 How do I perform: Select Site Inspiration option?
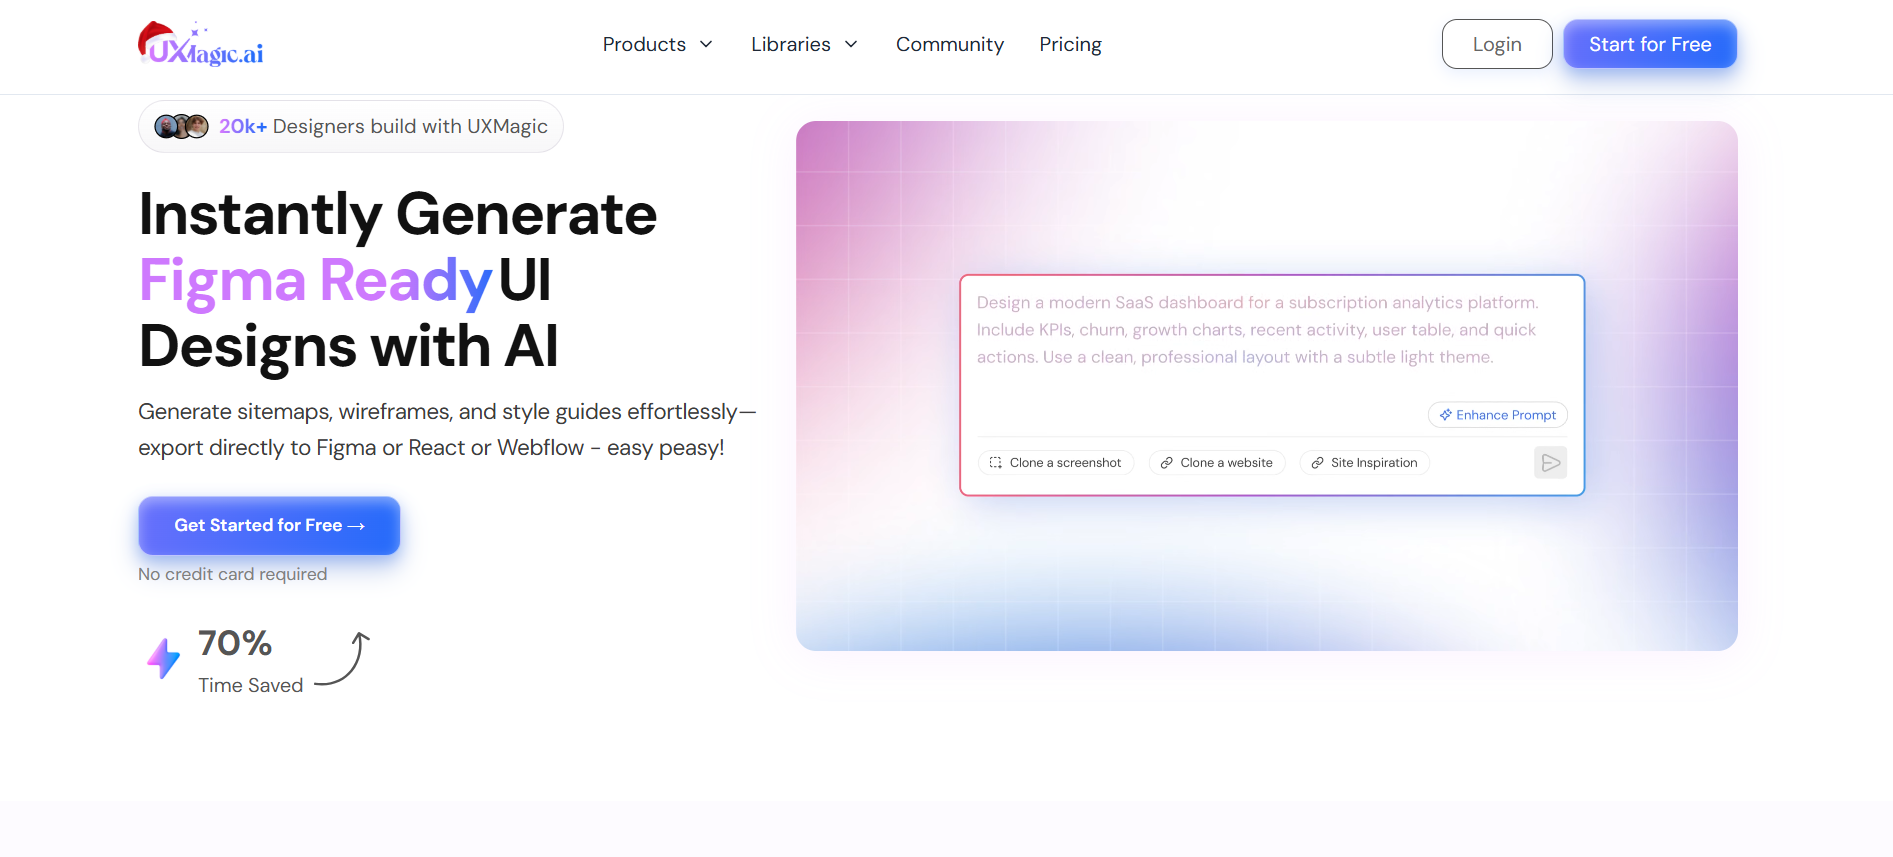[1364, 462]
